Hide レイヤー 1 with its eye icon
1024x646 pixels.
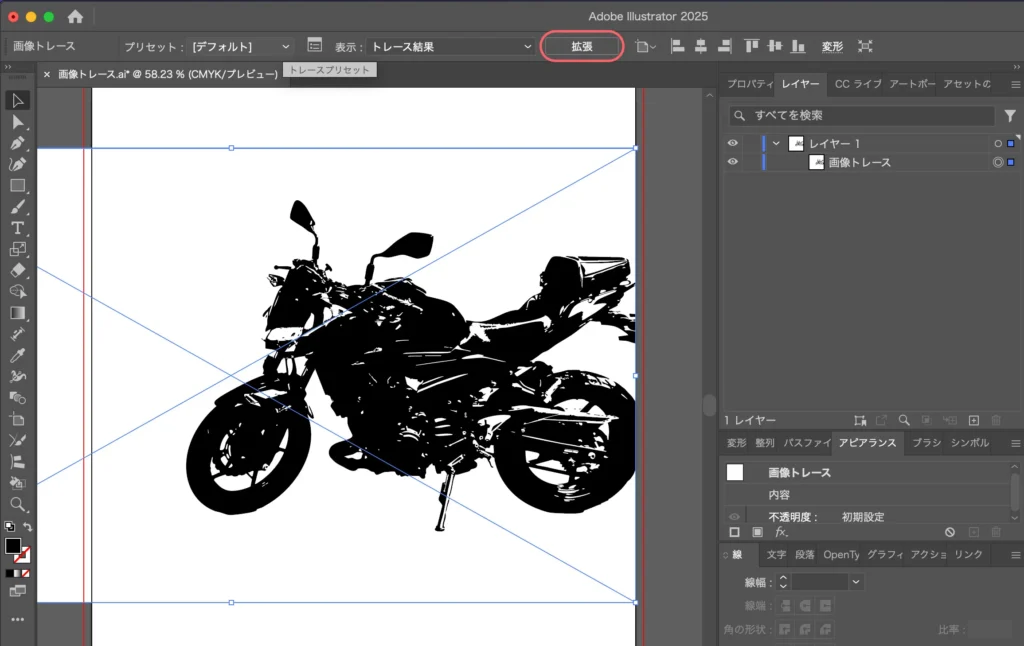pos(732,144)
